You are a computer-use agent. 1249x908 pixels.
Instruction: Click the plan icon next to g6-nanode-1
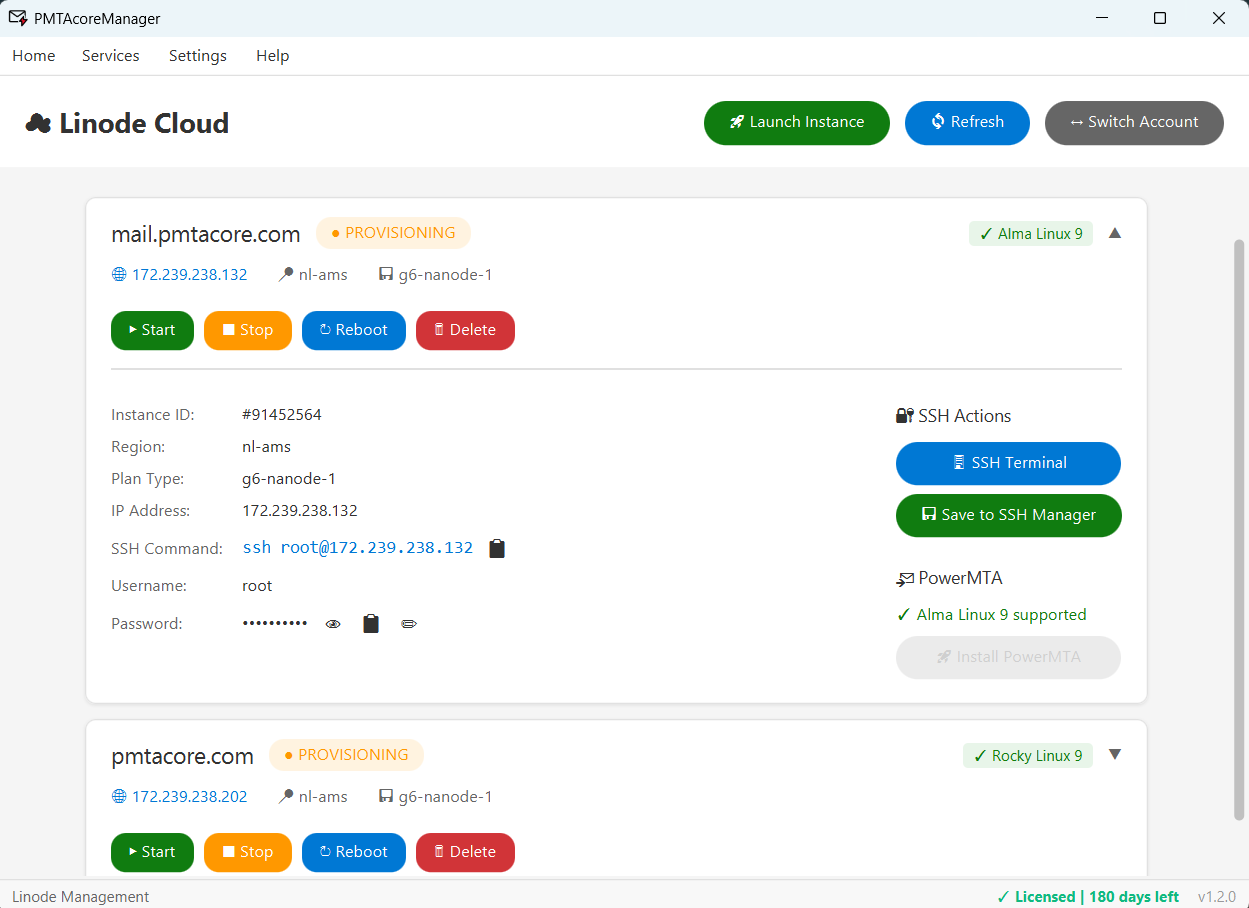[387, 273]
